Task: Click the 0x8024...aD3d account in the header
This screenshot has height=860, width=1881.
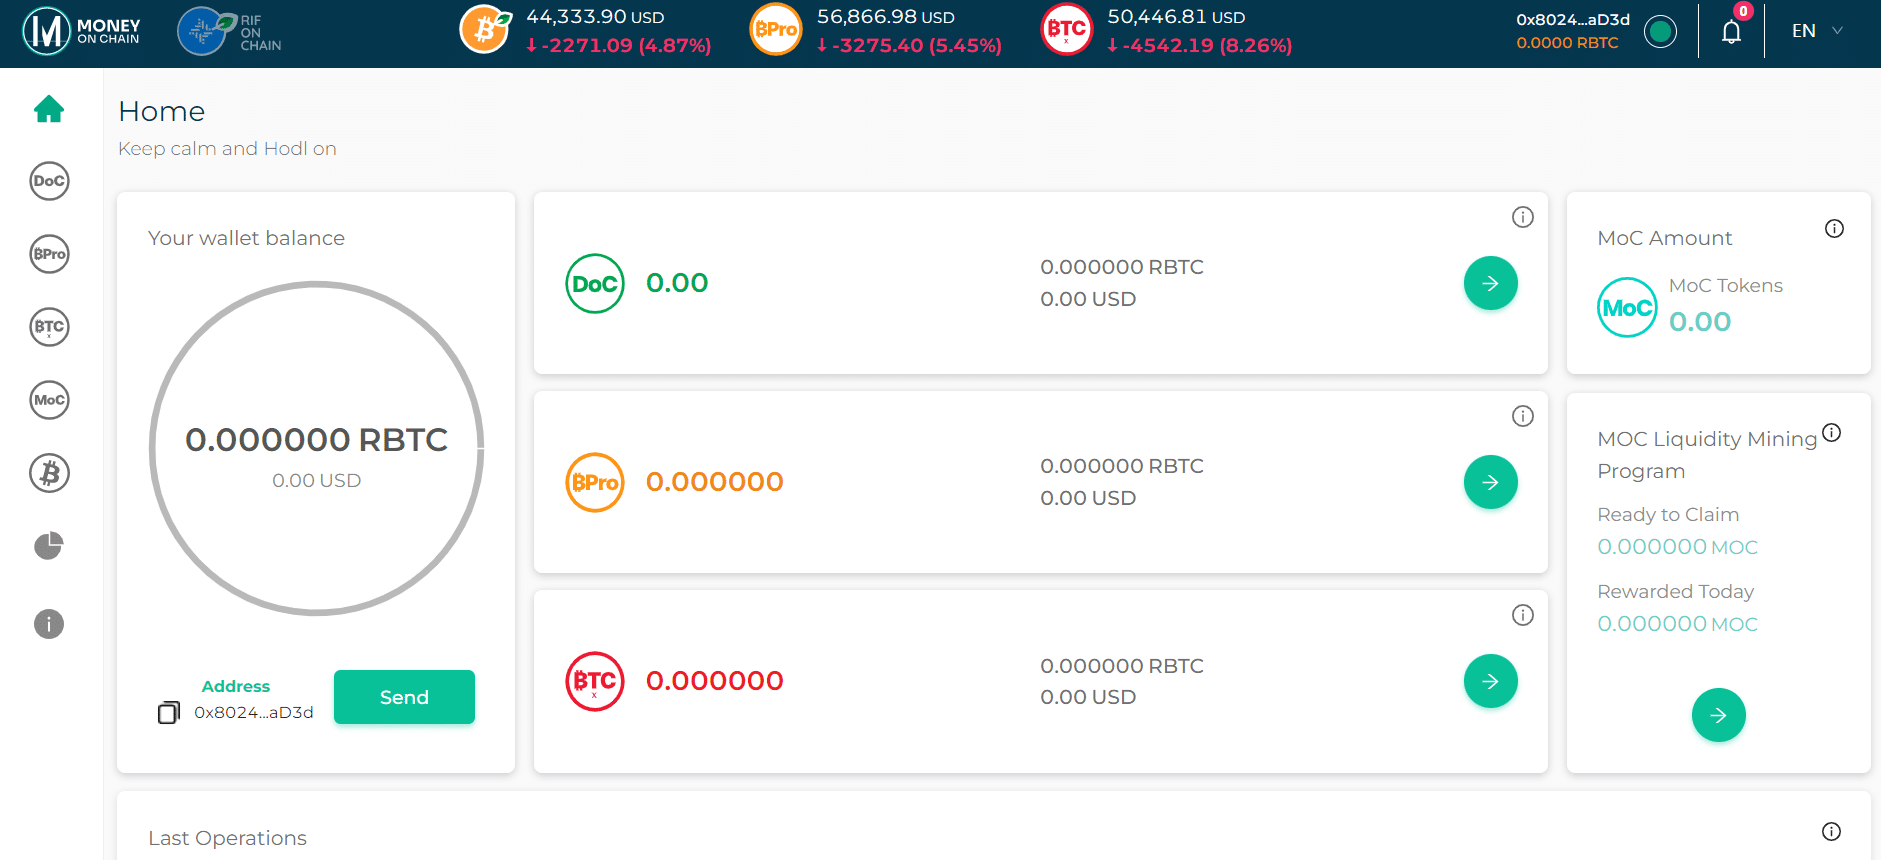Action: pyautogui.click(x=1573, y=20)
